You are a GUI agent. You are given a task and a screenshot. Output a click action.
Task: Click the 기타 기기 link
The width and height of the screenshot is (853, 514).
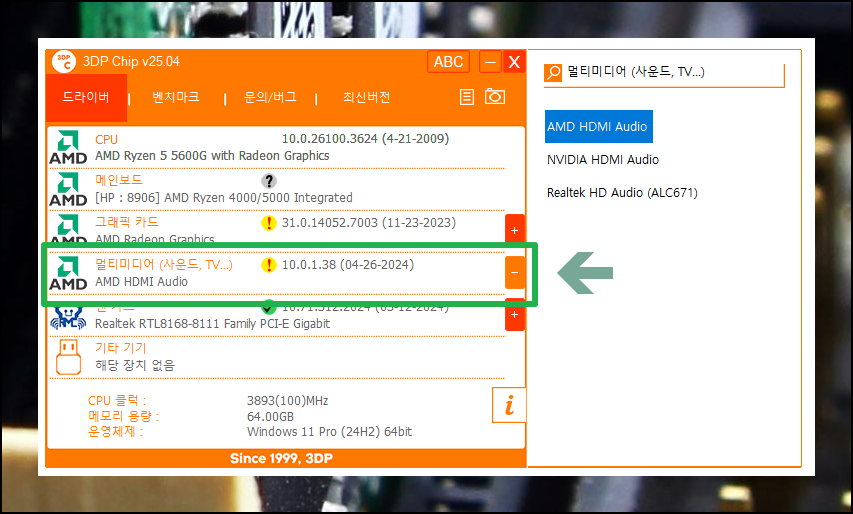(x=121, y=348)
